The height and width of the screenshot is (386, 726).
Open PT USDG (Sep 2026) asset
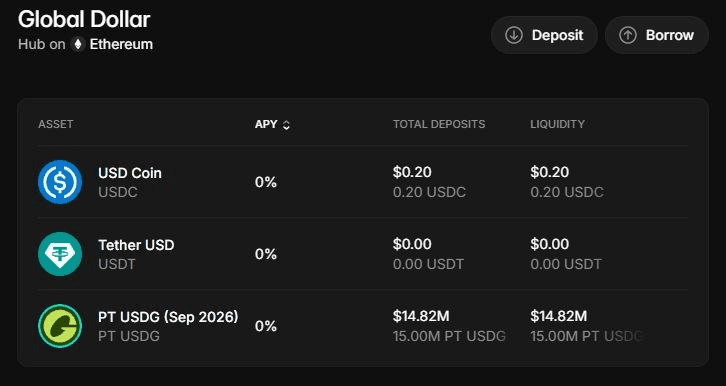click(168, 317)
